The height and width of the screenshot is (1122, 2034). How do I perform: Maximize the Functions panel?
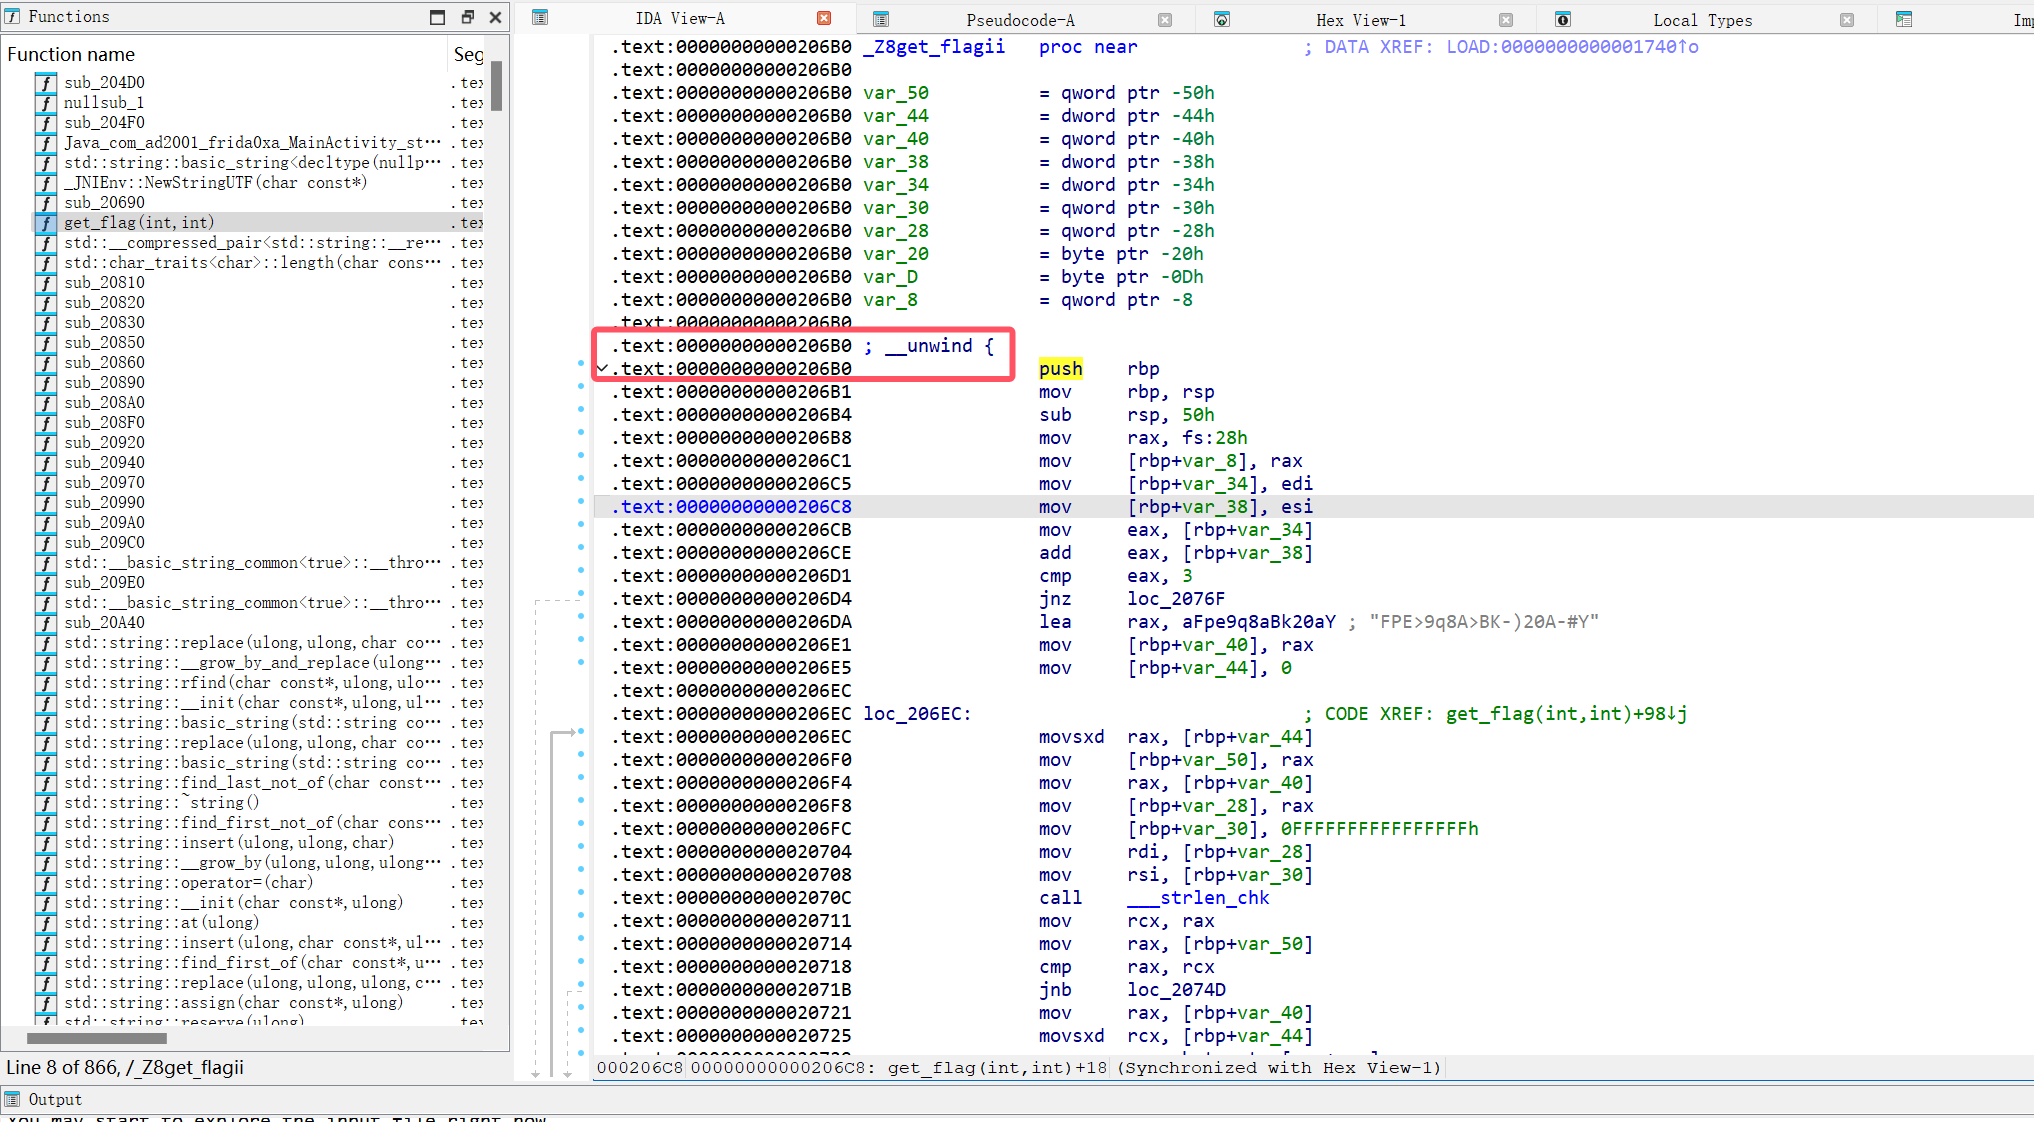437,17
